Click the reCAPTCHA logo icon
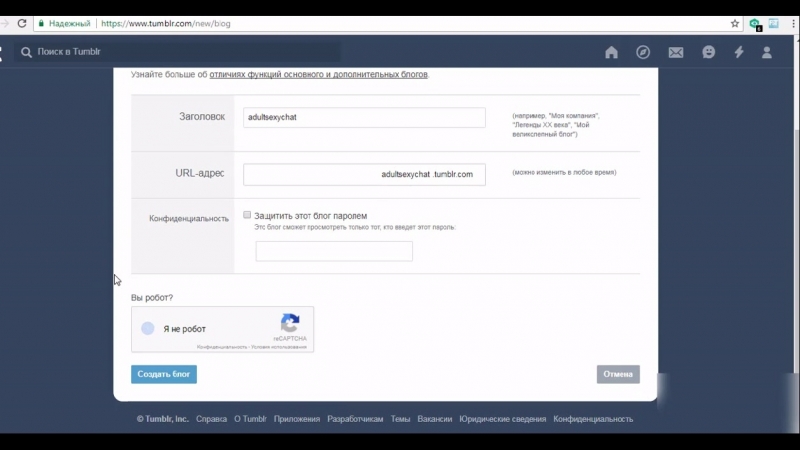The width and height of the screenshot is (800, 450). [x=290, y=323]
